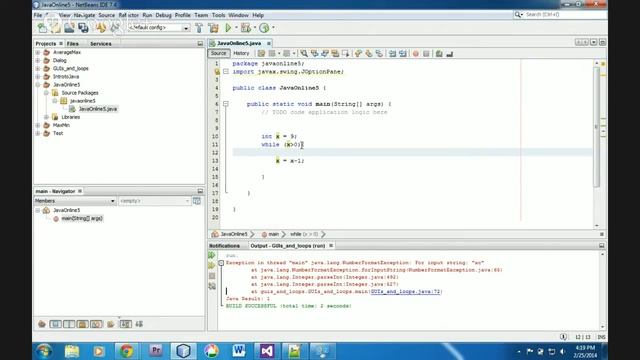This screenshot has width=640, height=360.
Task: Expand the Libraries folder node
Action: pyautogui.click(x=46, y=117)
